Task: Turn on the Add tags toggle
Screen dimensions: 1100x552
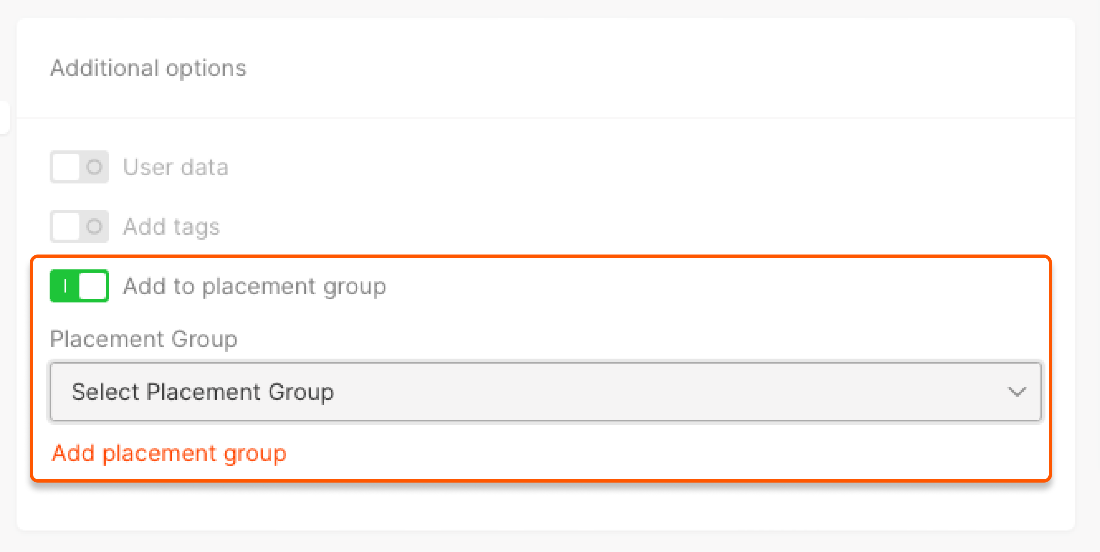Action: (79, 227)
